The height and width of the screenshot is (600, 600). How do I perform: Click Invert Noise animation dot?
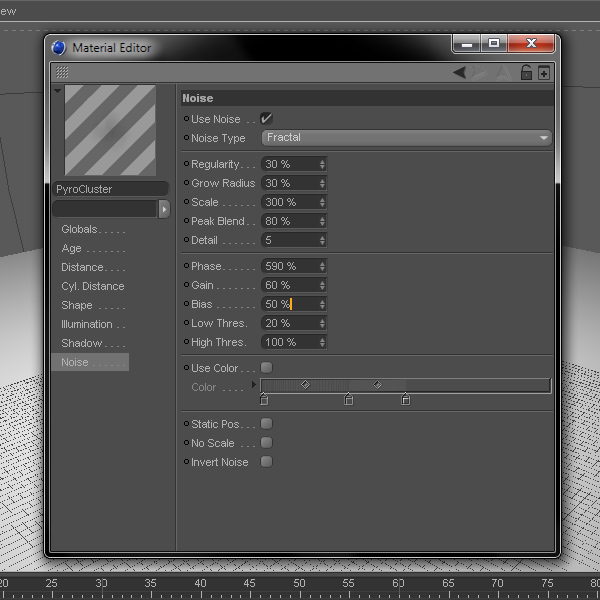click(x=186, y=461)
